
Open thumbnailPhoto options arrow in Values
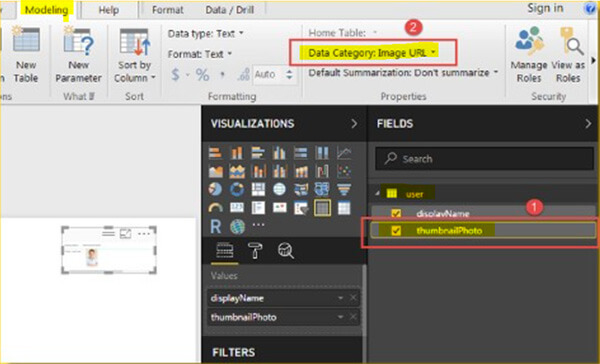pos(340,317)
